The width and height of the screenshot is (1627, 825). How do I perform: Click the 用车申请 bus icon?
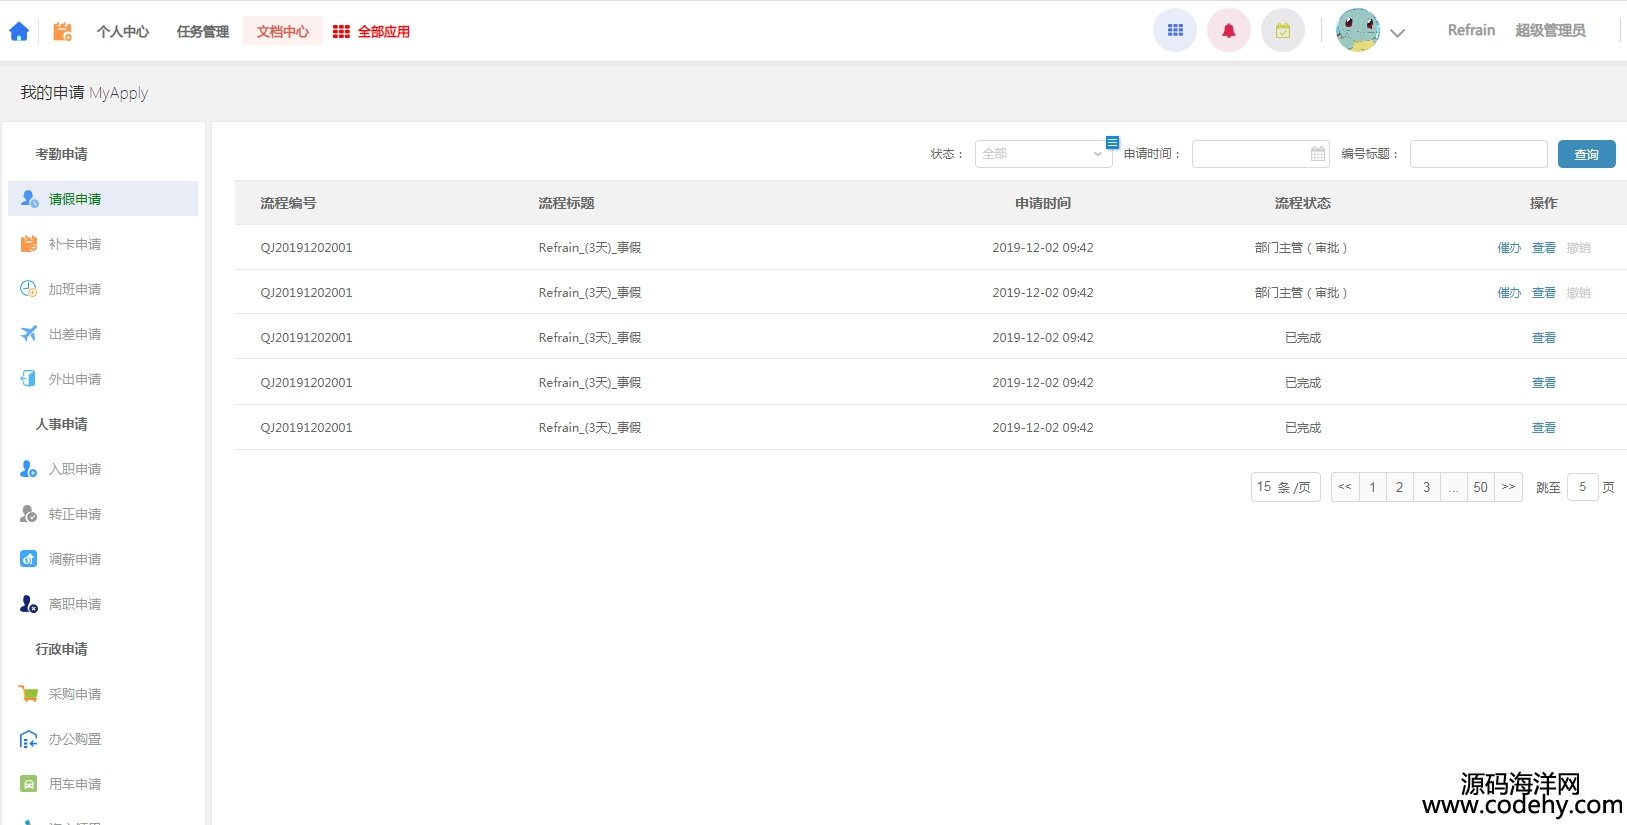click(x=29, y=784)
